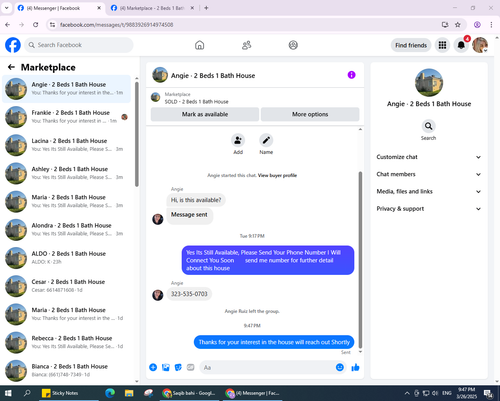Open conversation information purple icon
This screenshot has height=401, width=500.
(x=351, y=75)
